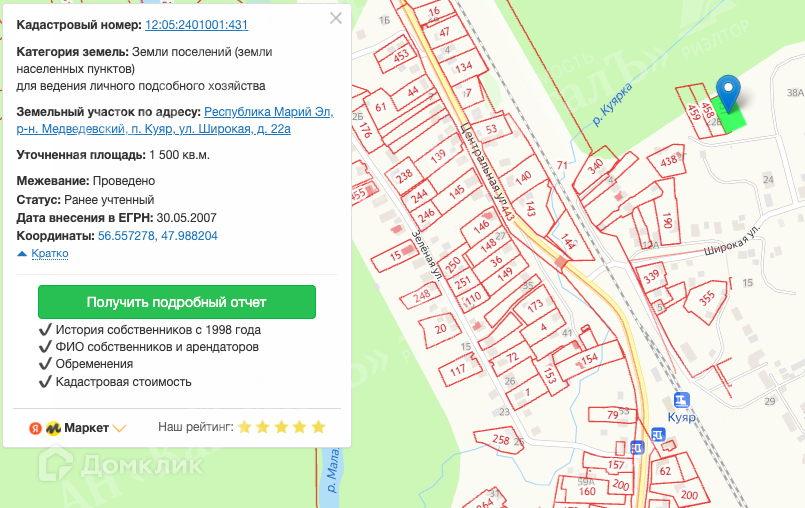The height and width of the screenshot is (508, 805).
Task: Click the third rating star
Action: (281, 427)
